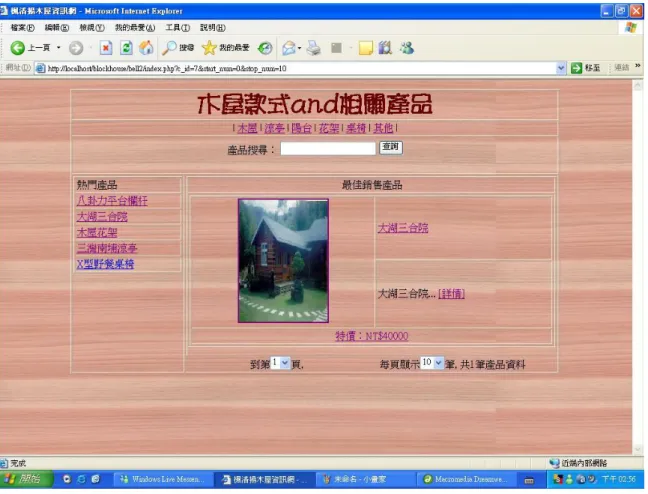
Task: Open the yellow Discuss note icon
Action: tap(366, 48)
